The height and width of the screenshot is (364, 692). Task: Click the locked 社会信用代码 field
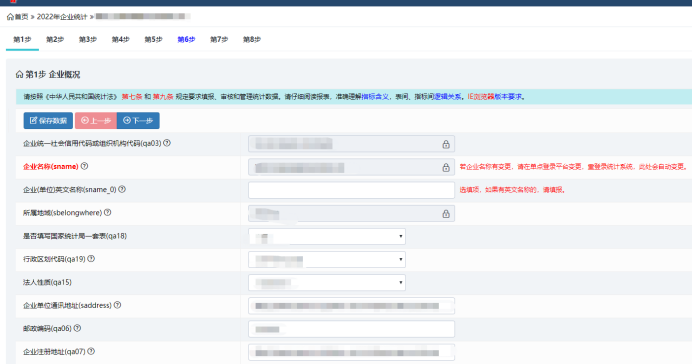coord(351,144)
